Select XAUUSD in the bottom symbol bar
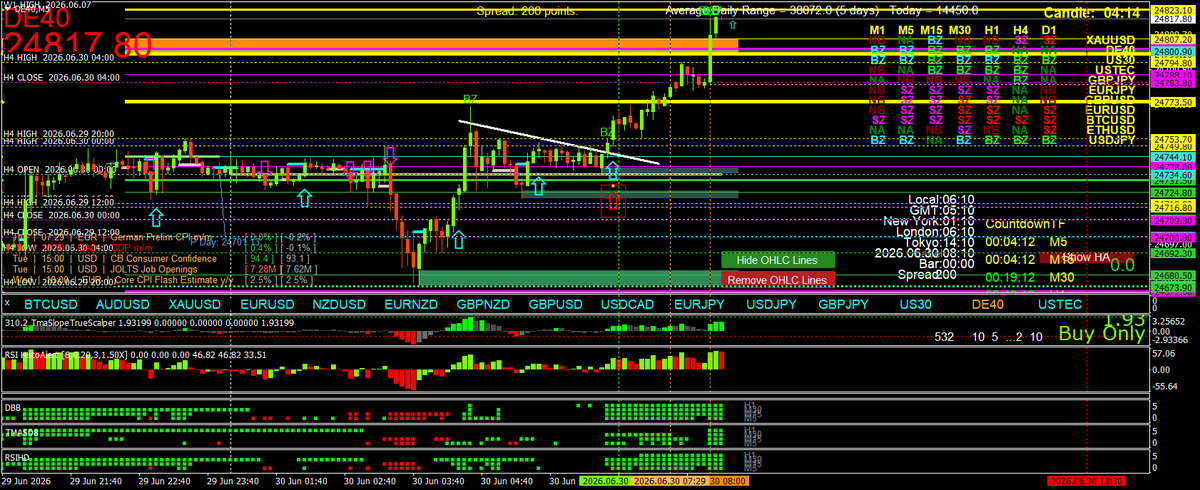The width and height of the screenshot is (1200, 490). coord(194,303)
